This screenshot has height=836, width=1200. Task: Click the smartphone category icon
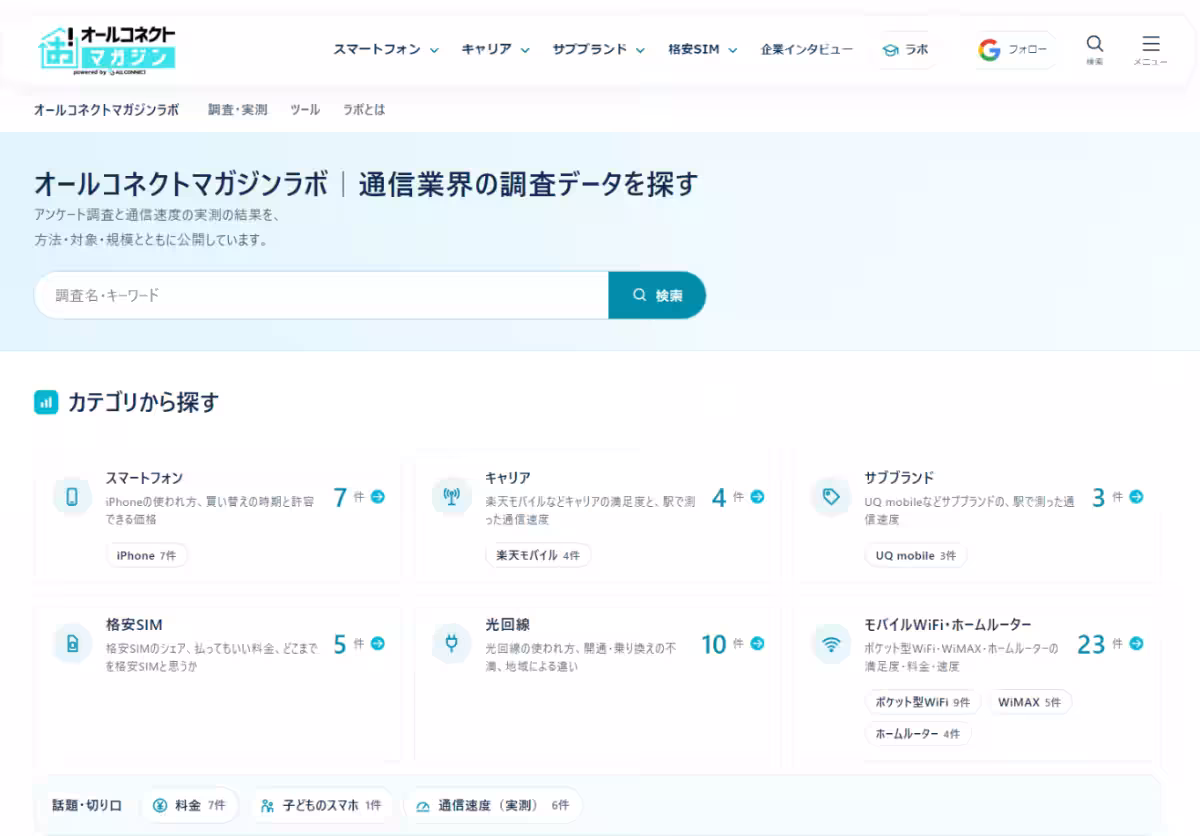tap(72, 496)
